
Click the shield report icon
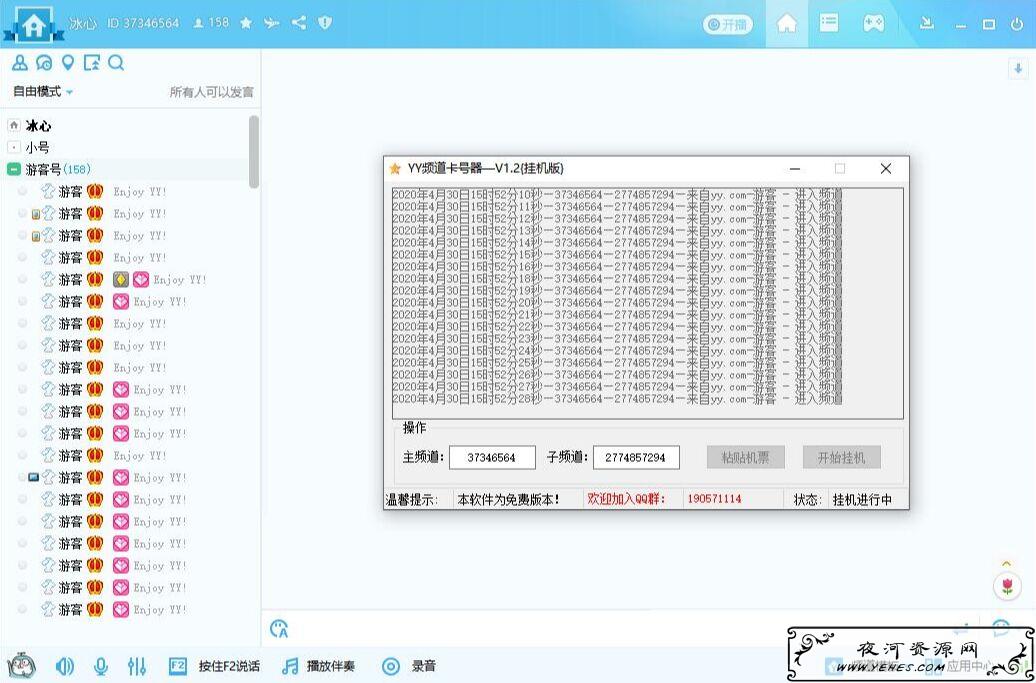pos(324,23)
